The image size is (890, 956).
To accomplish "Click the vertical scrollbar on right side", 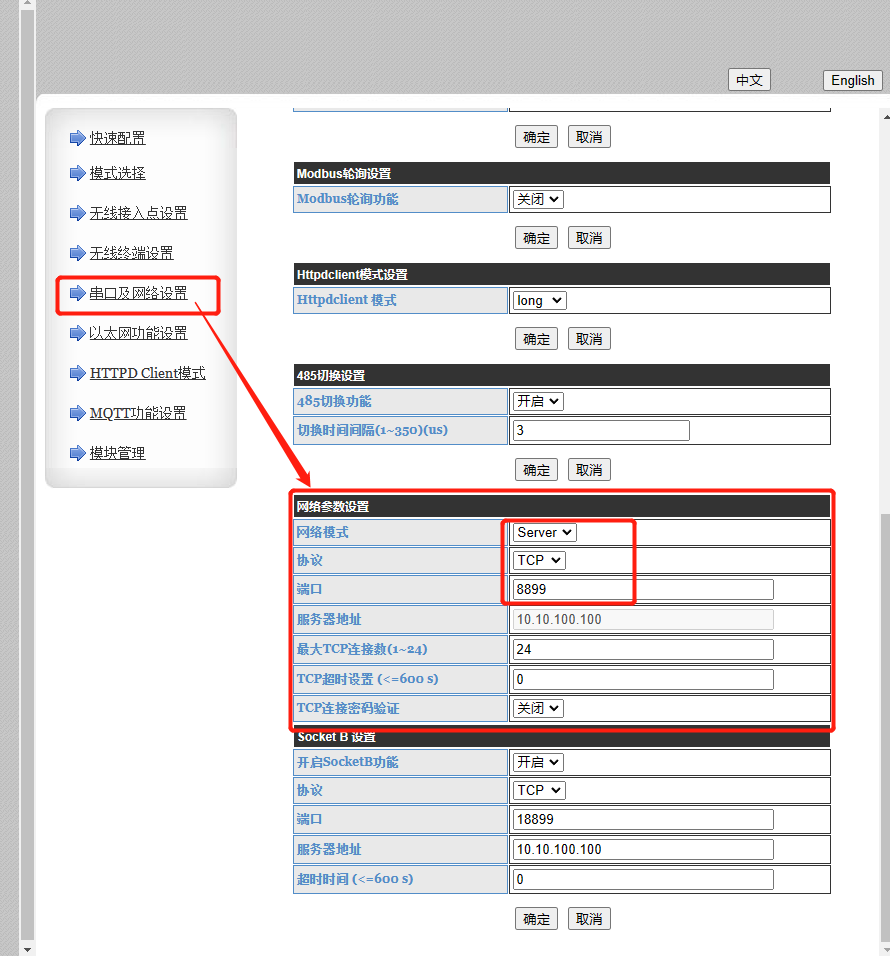I will [882, 700].
